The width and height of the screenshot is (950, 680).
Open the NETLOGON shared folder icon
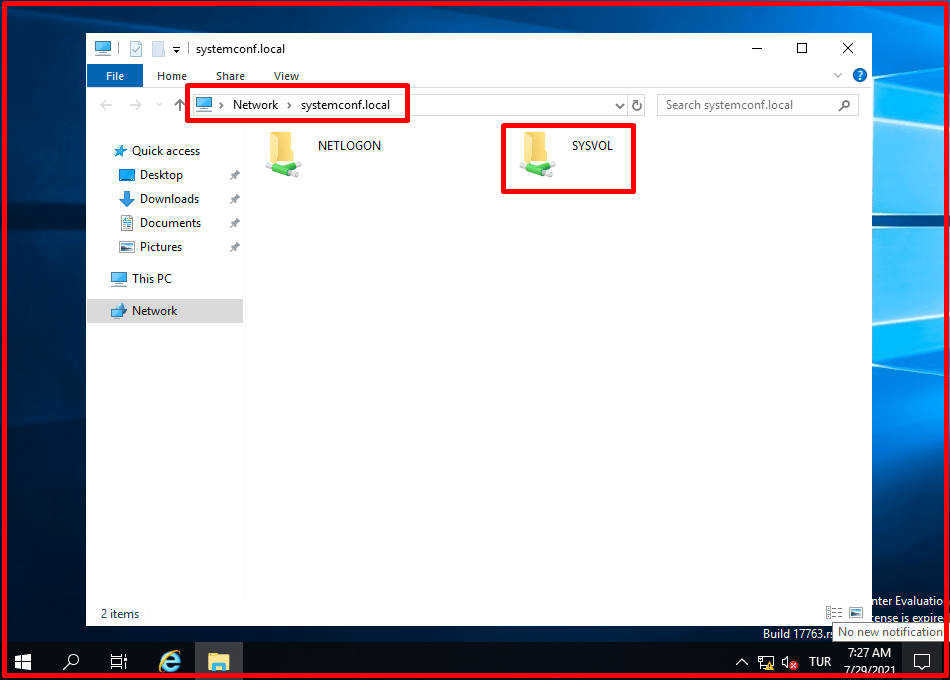click(x=283, y=154)
